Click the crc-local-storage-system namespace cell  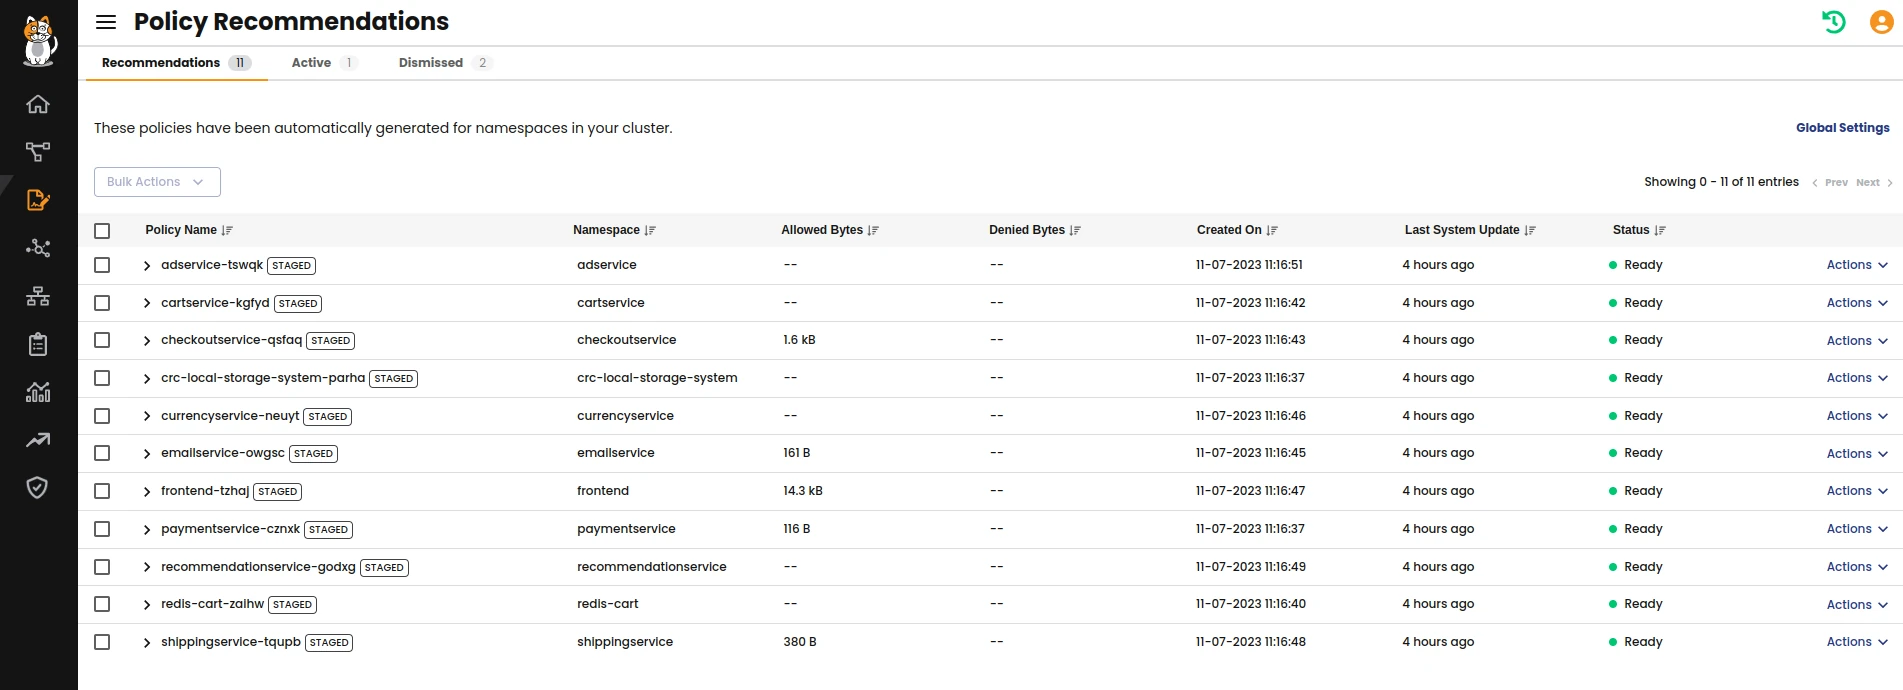point(657,378)
